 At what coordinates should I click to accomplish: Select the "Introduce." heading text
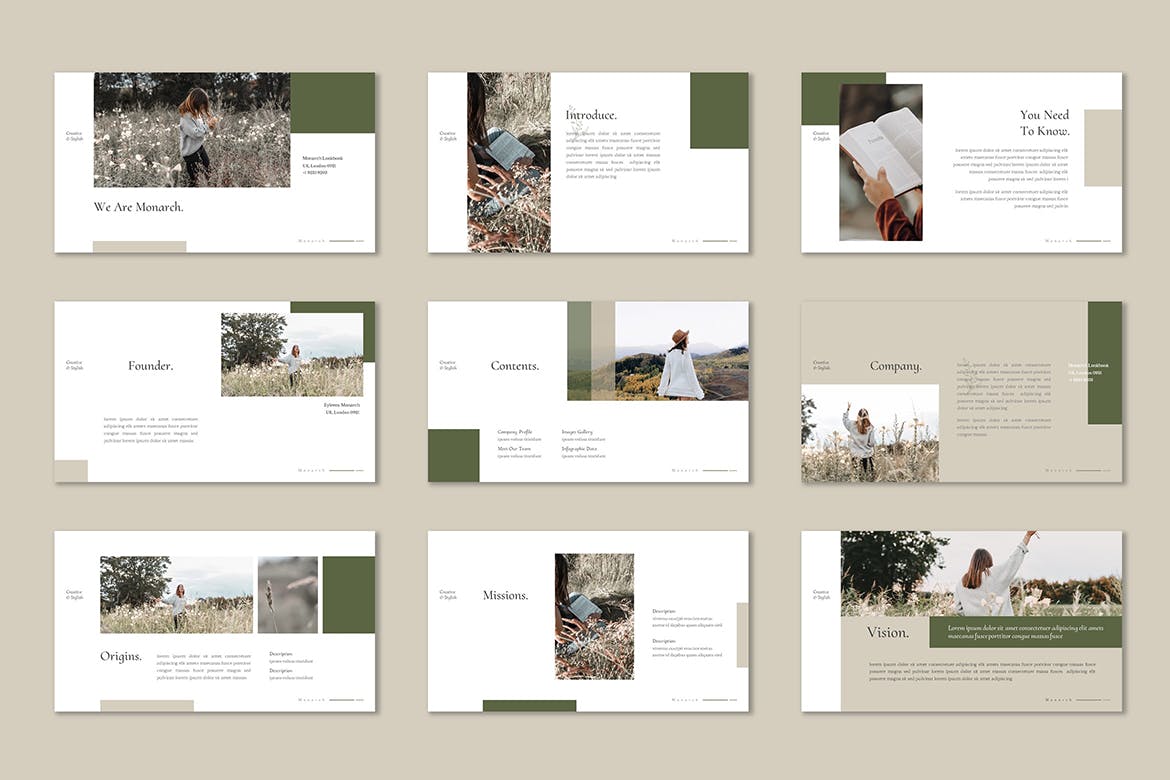click(x=591, y=115)
